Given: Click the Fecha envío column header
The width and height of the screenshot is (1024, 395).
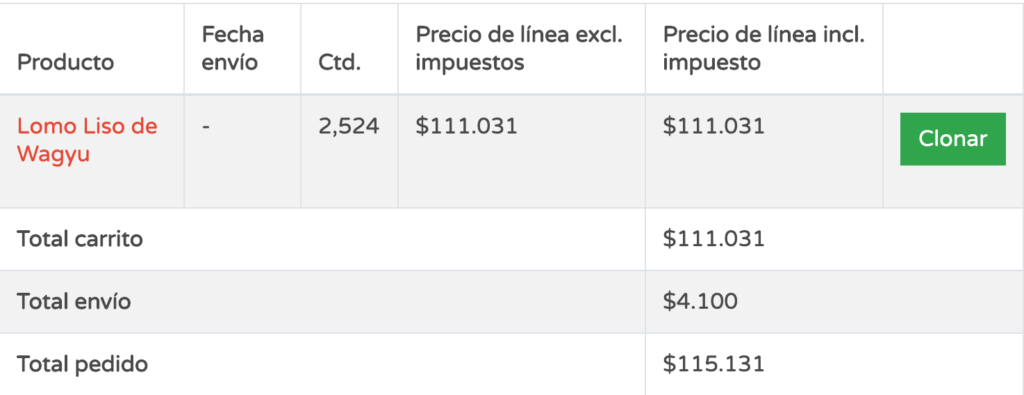Looking at the screenshot, I should click(x=232, y=48).
